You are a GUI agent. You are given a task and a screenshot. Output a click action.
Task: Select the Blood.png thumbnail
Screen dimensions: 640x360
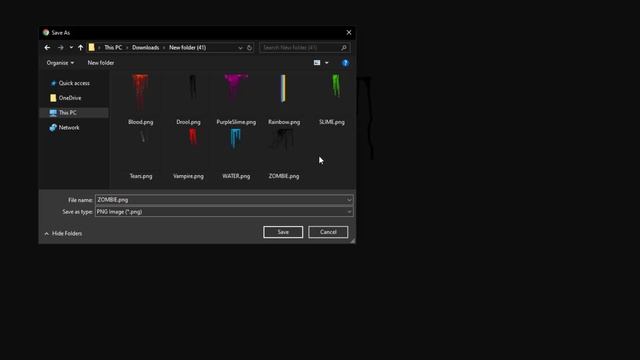(140, 92)
